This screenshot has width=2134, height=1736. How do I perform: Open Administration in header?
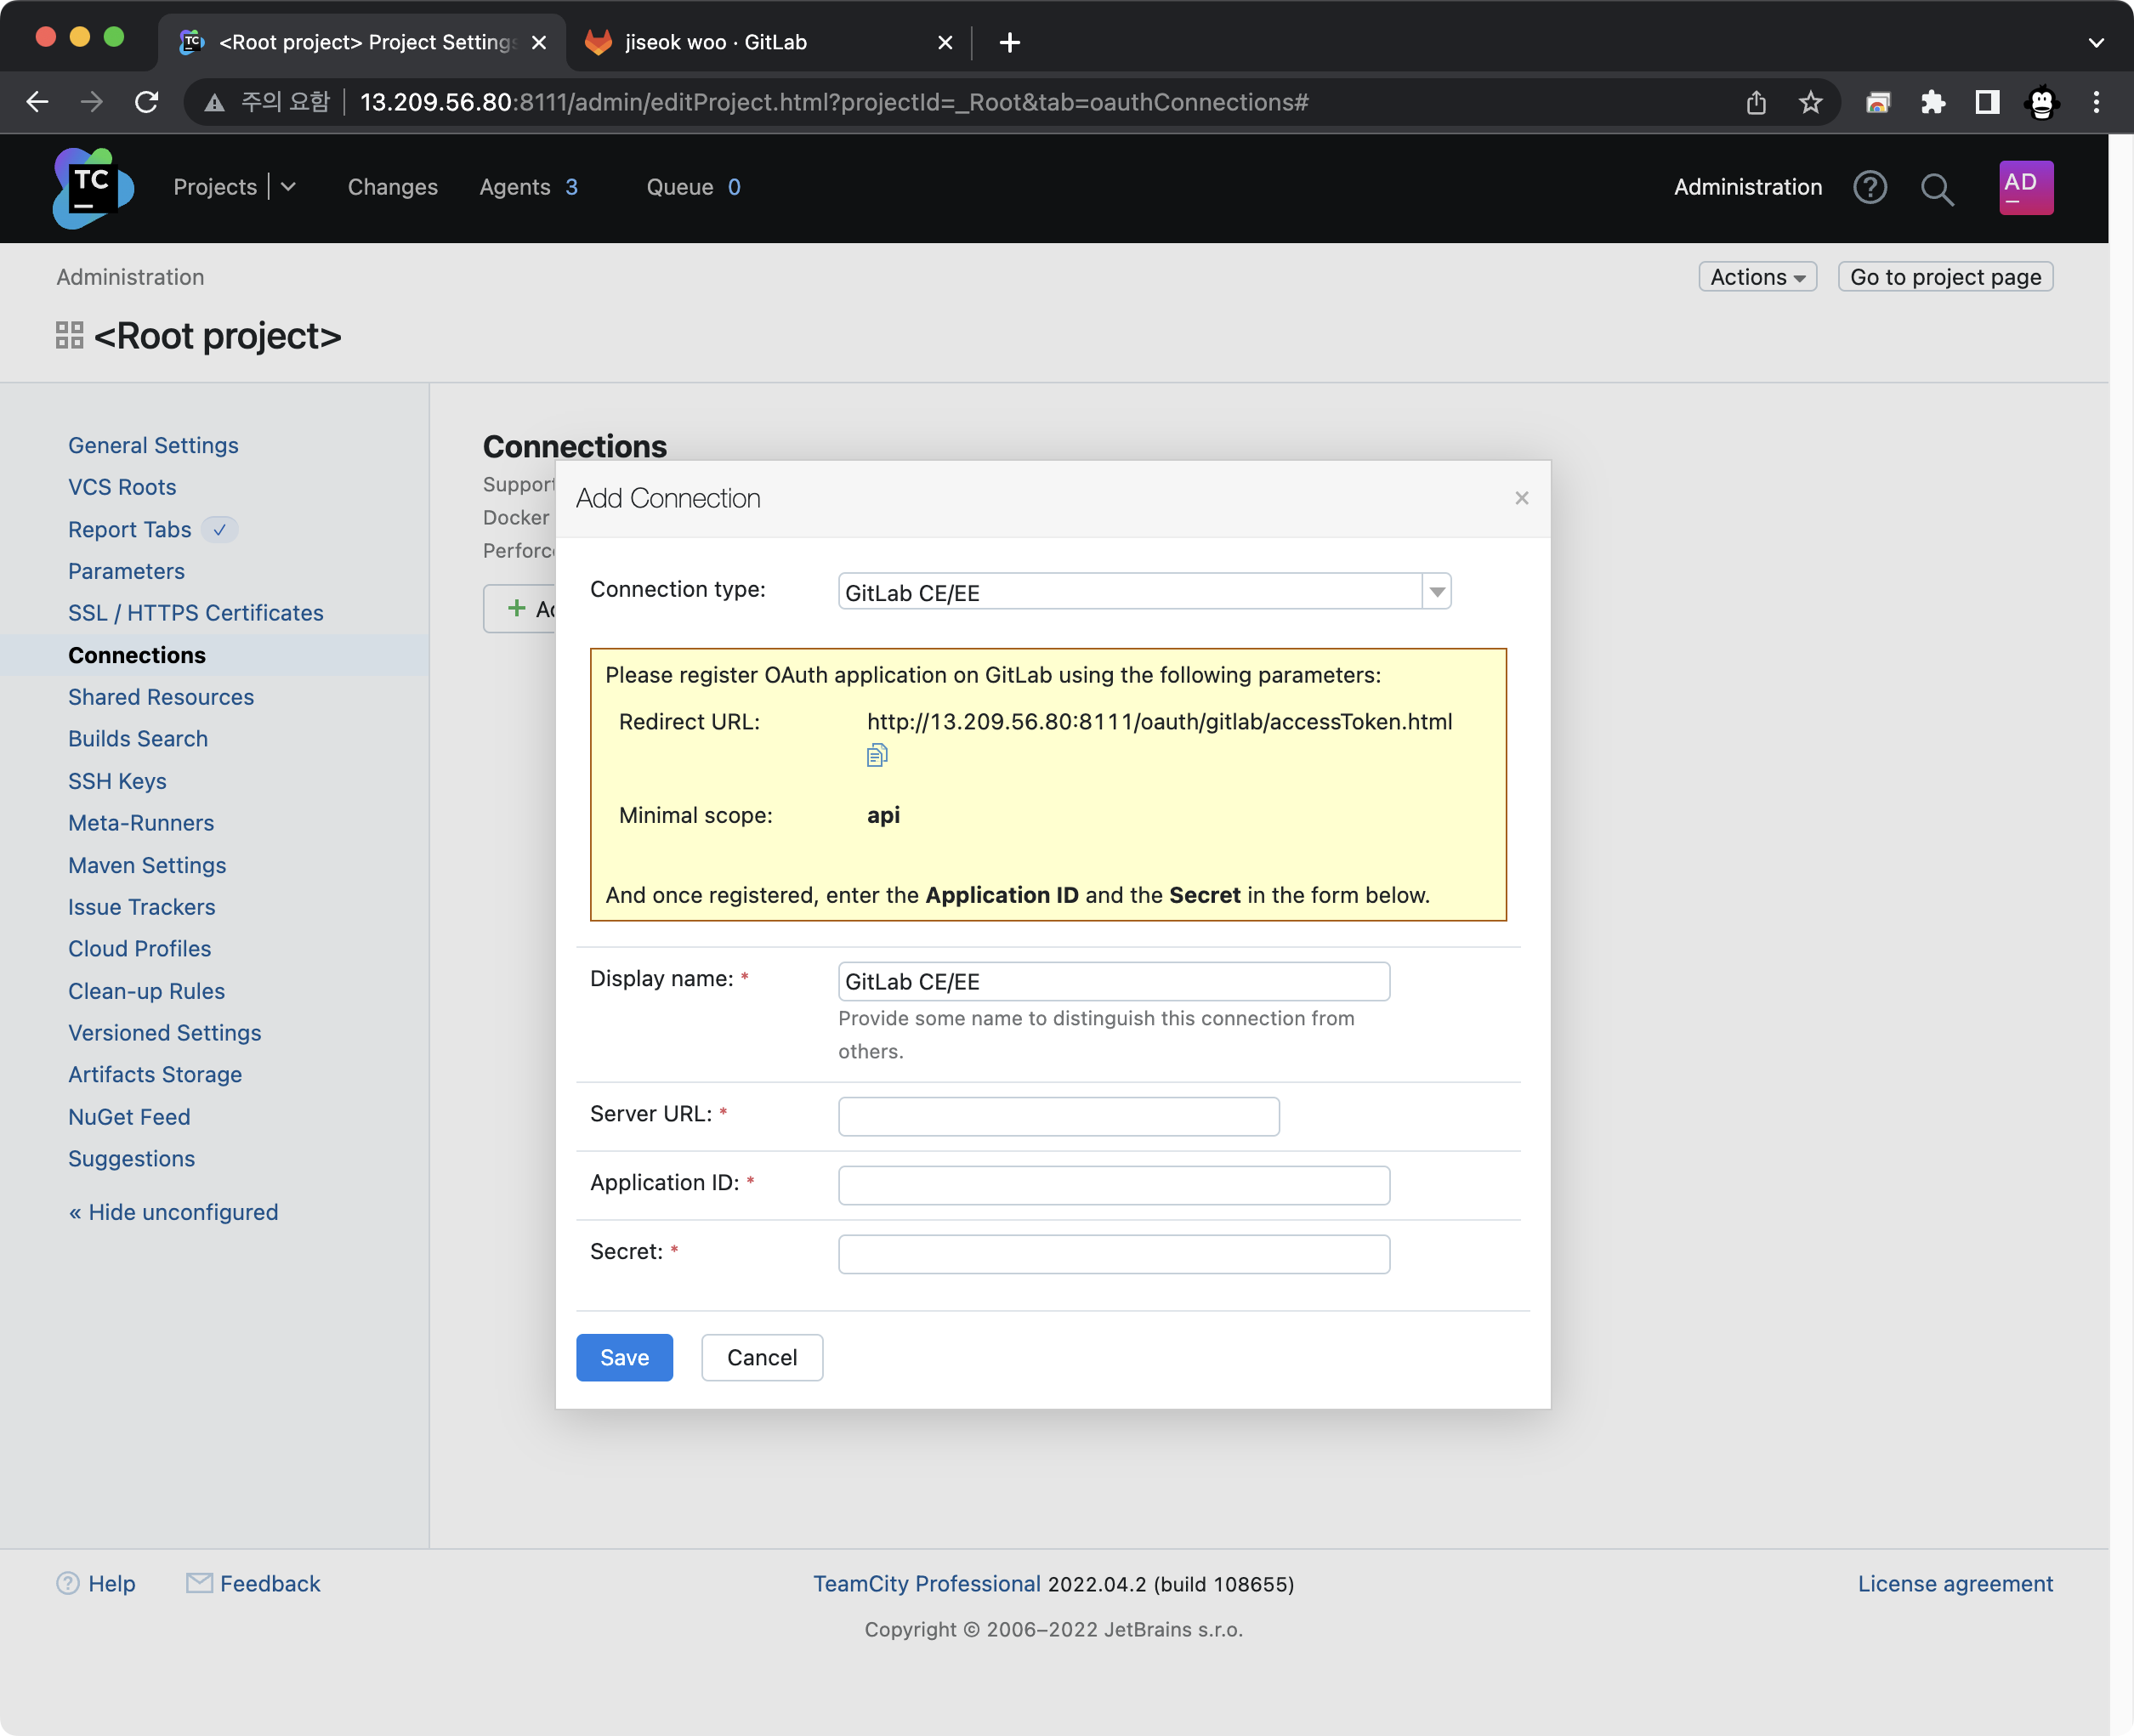coord(1747,187)
